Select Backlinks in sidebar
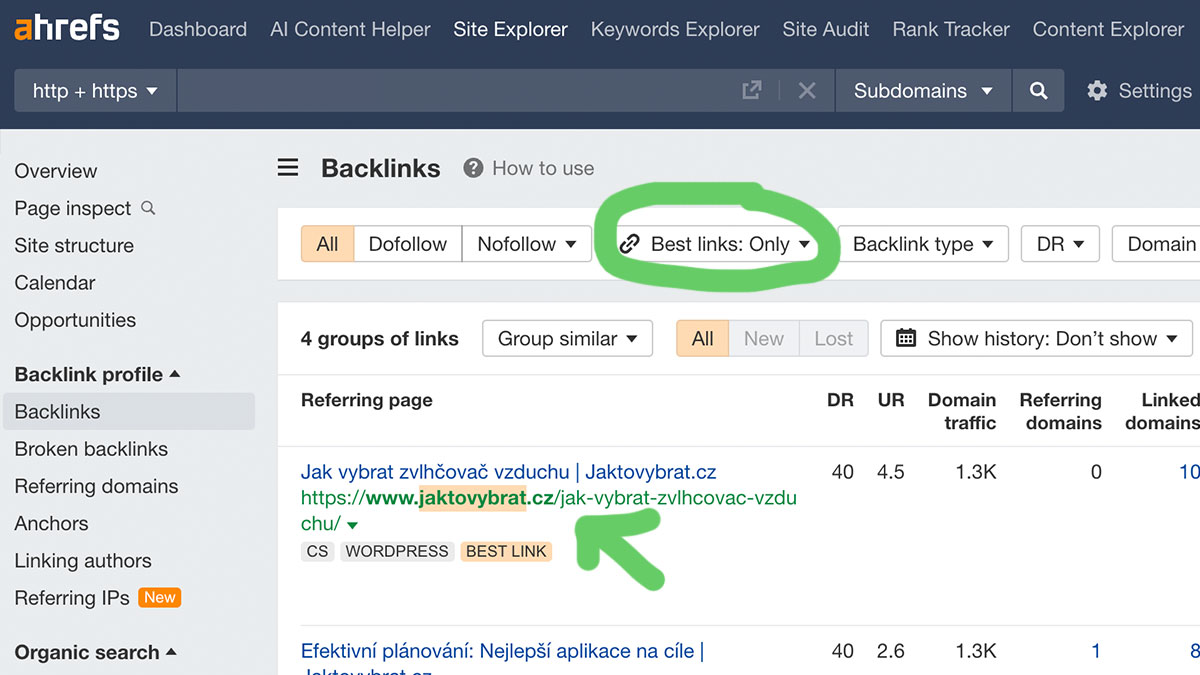The height and width of the screenshot is (675, 1200). point(128,412)
